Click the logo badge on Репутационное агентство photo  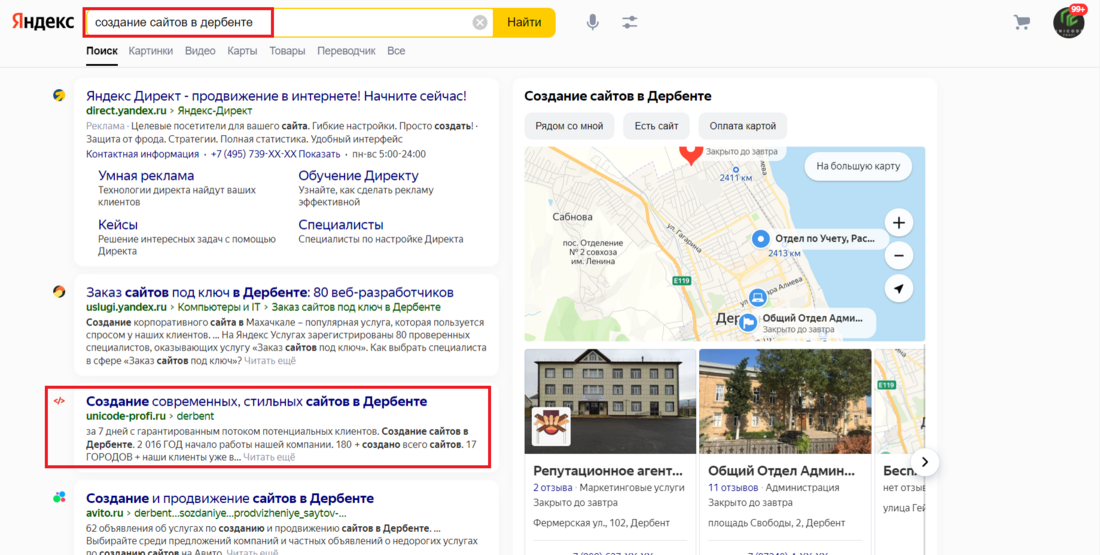(551, 427)
